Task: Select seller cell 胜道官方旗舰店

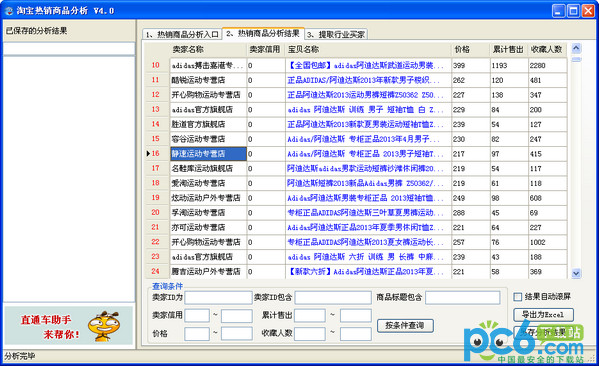Action: (x=209, y=124)
